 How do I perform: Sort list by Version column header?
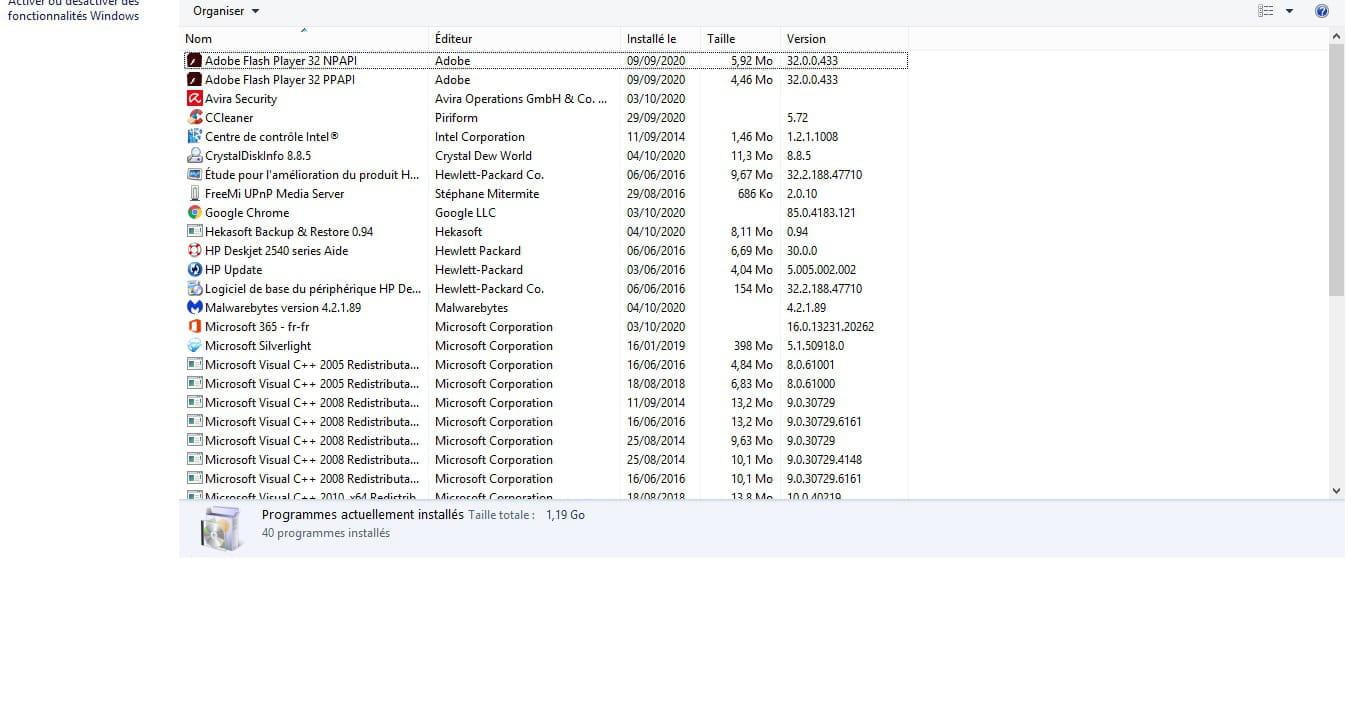[844, 39]
